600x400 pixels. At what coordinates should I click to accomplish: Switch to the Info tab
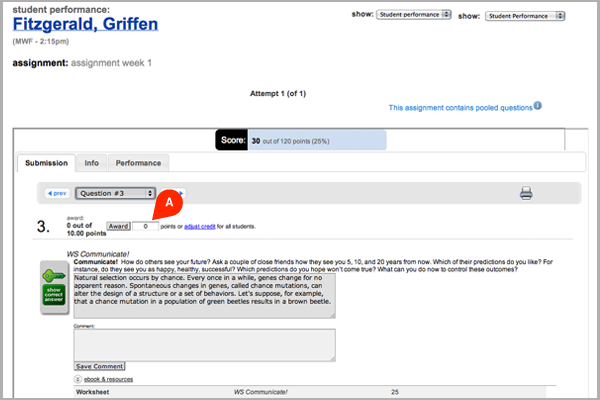91,163
